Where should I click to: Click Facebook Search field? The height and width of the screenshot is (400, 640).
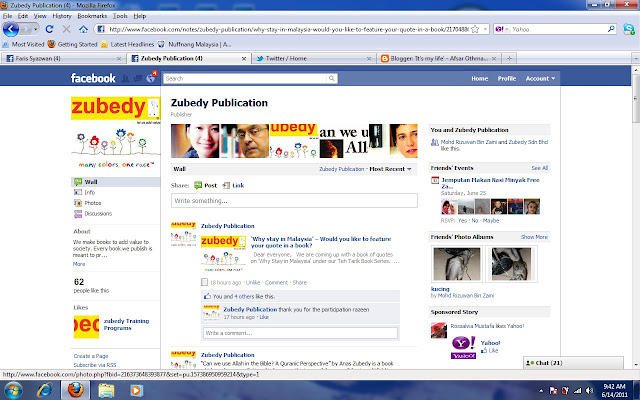click(x=245, y=78)
